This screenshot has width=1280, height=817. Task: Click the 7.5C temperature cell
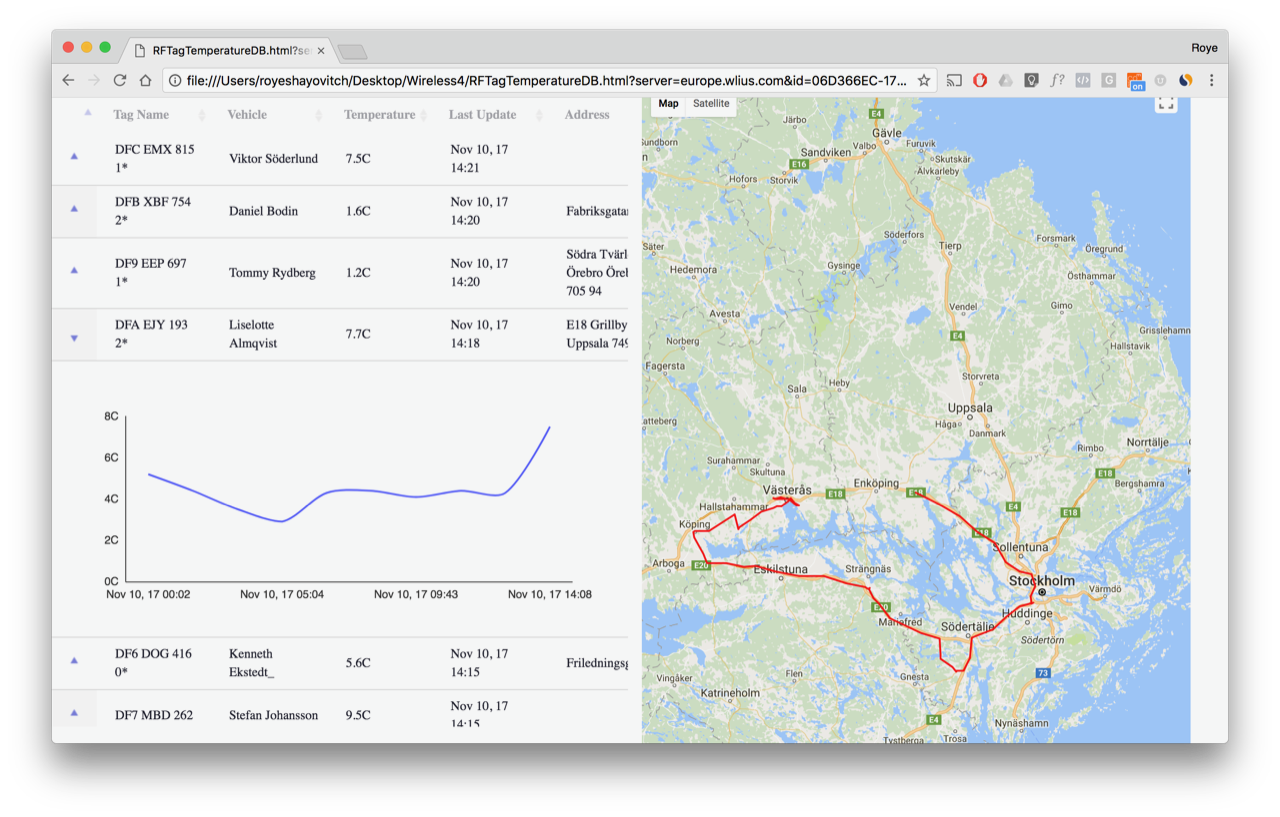pyautogui.click(x=358, y=159)
